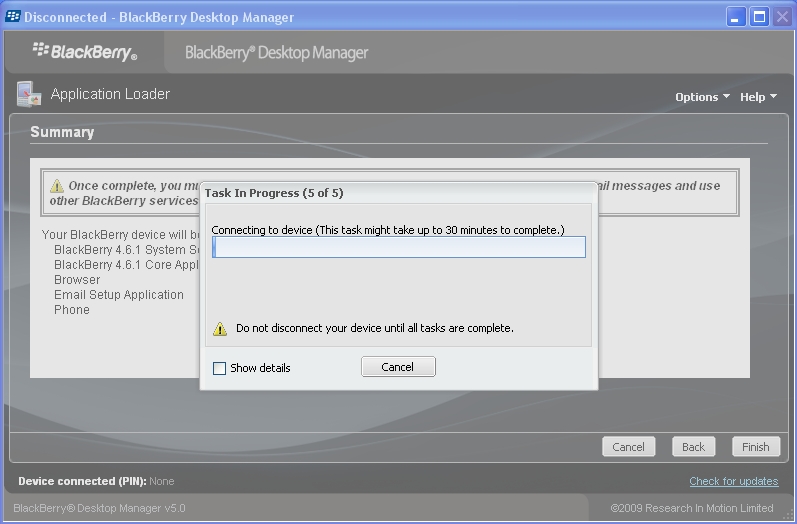This screenshot has height=524, width=797.
Task: Click the BlackBerry logo in header
Action: tap(85, 52)
